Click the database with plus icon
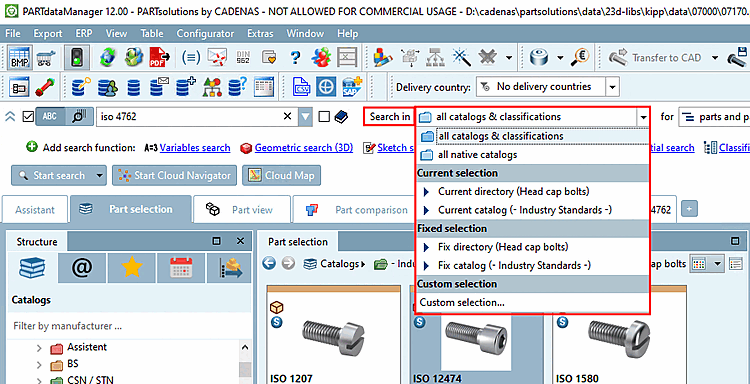750x384 pixels. pos(186,87)
